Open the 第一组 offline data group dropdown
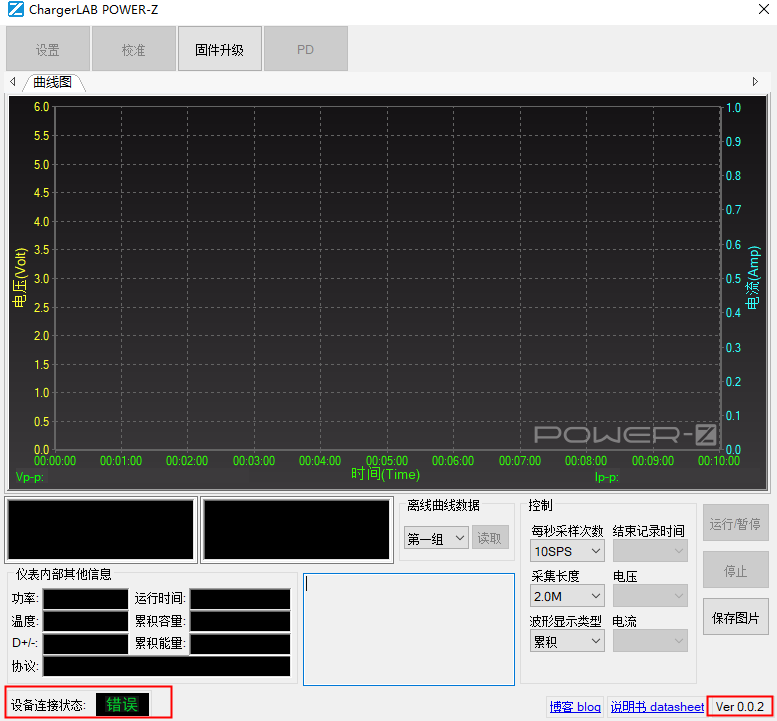This screenshot has height=721, width=777. click(x=436, y=538)
